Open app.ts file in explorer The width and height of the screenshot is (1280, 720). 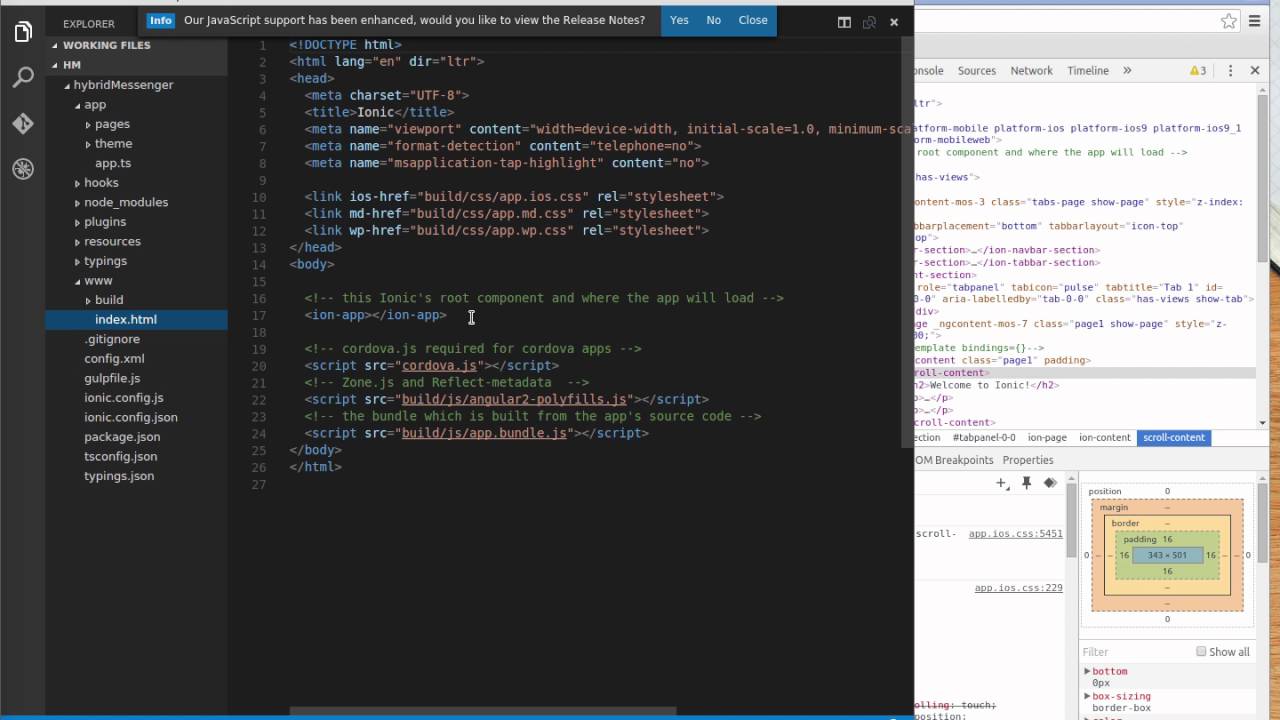(113, 163)
